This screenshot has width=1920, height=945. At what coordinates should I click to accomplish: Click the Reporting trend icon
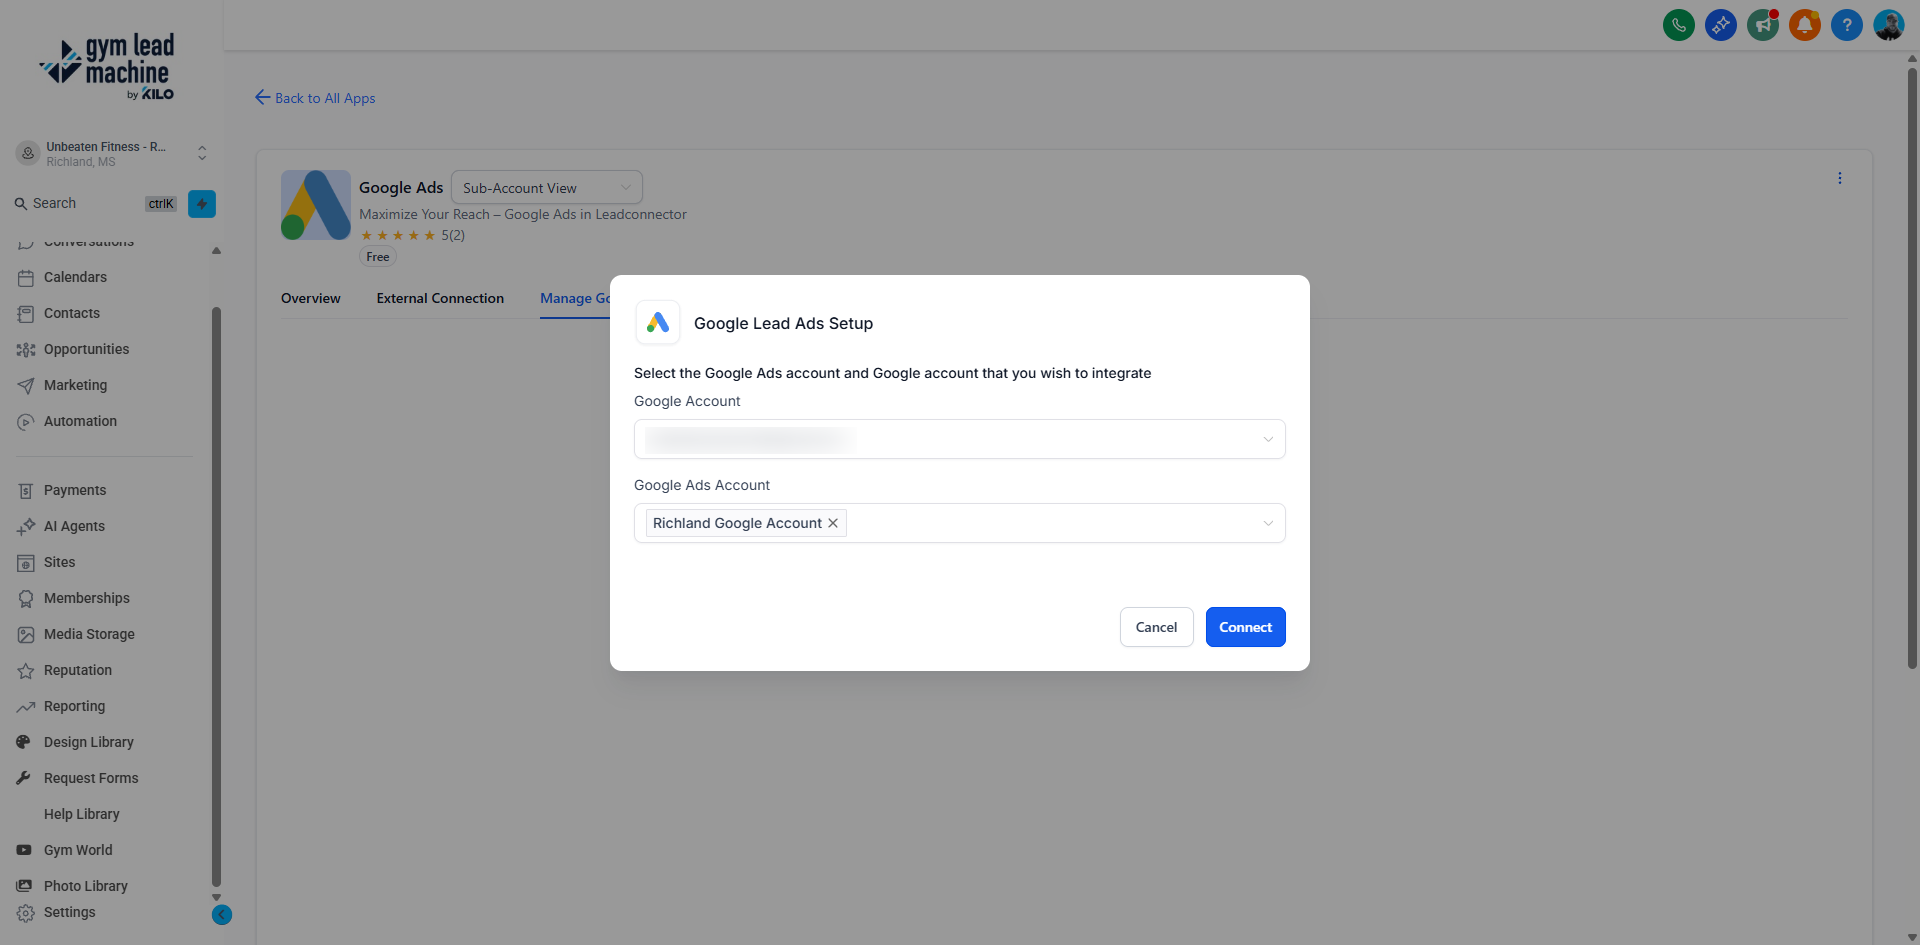click(x=26, y=707)
